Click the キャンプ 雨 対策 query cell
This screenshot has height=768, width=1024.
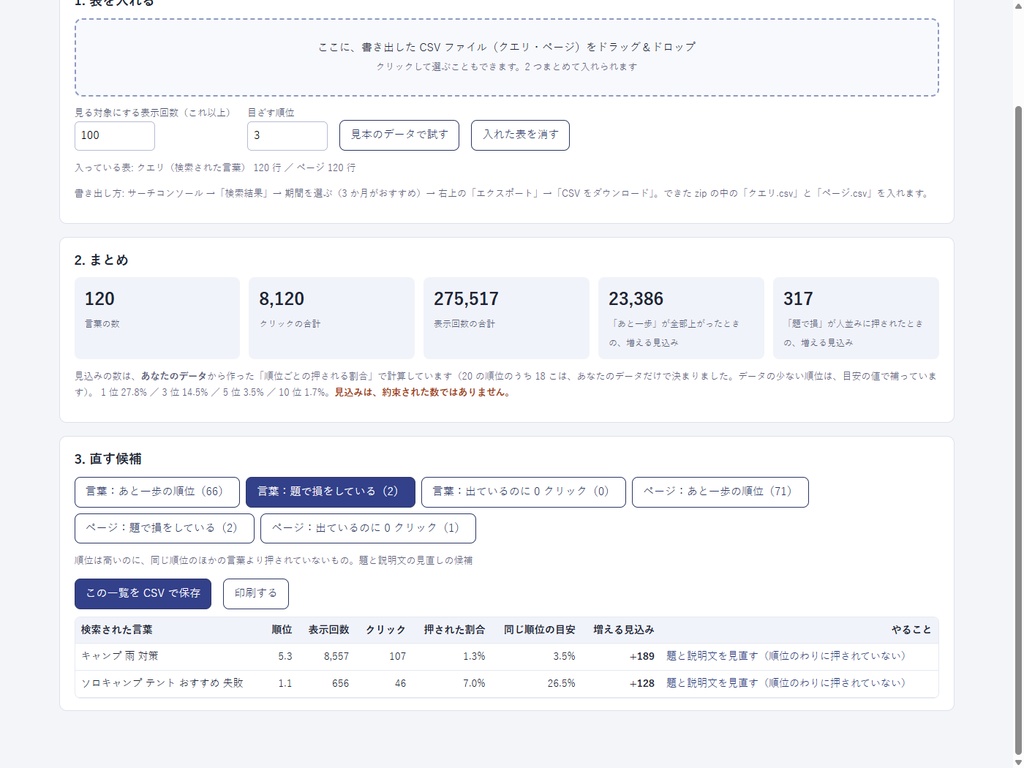tap(120, 656)
